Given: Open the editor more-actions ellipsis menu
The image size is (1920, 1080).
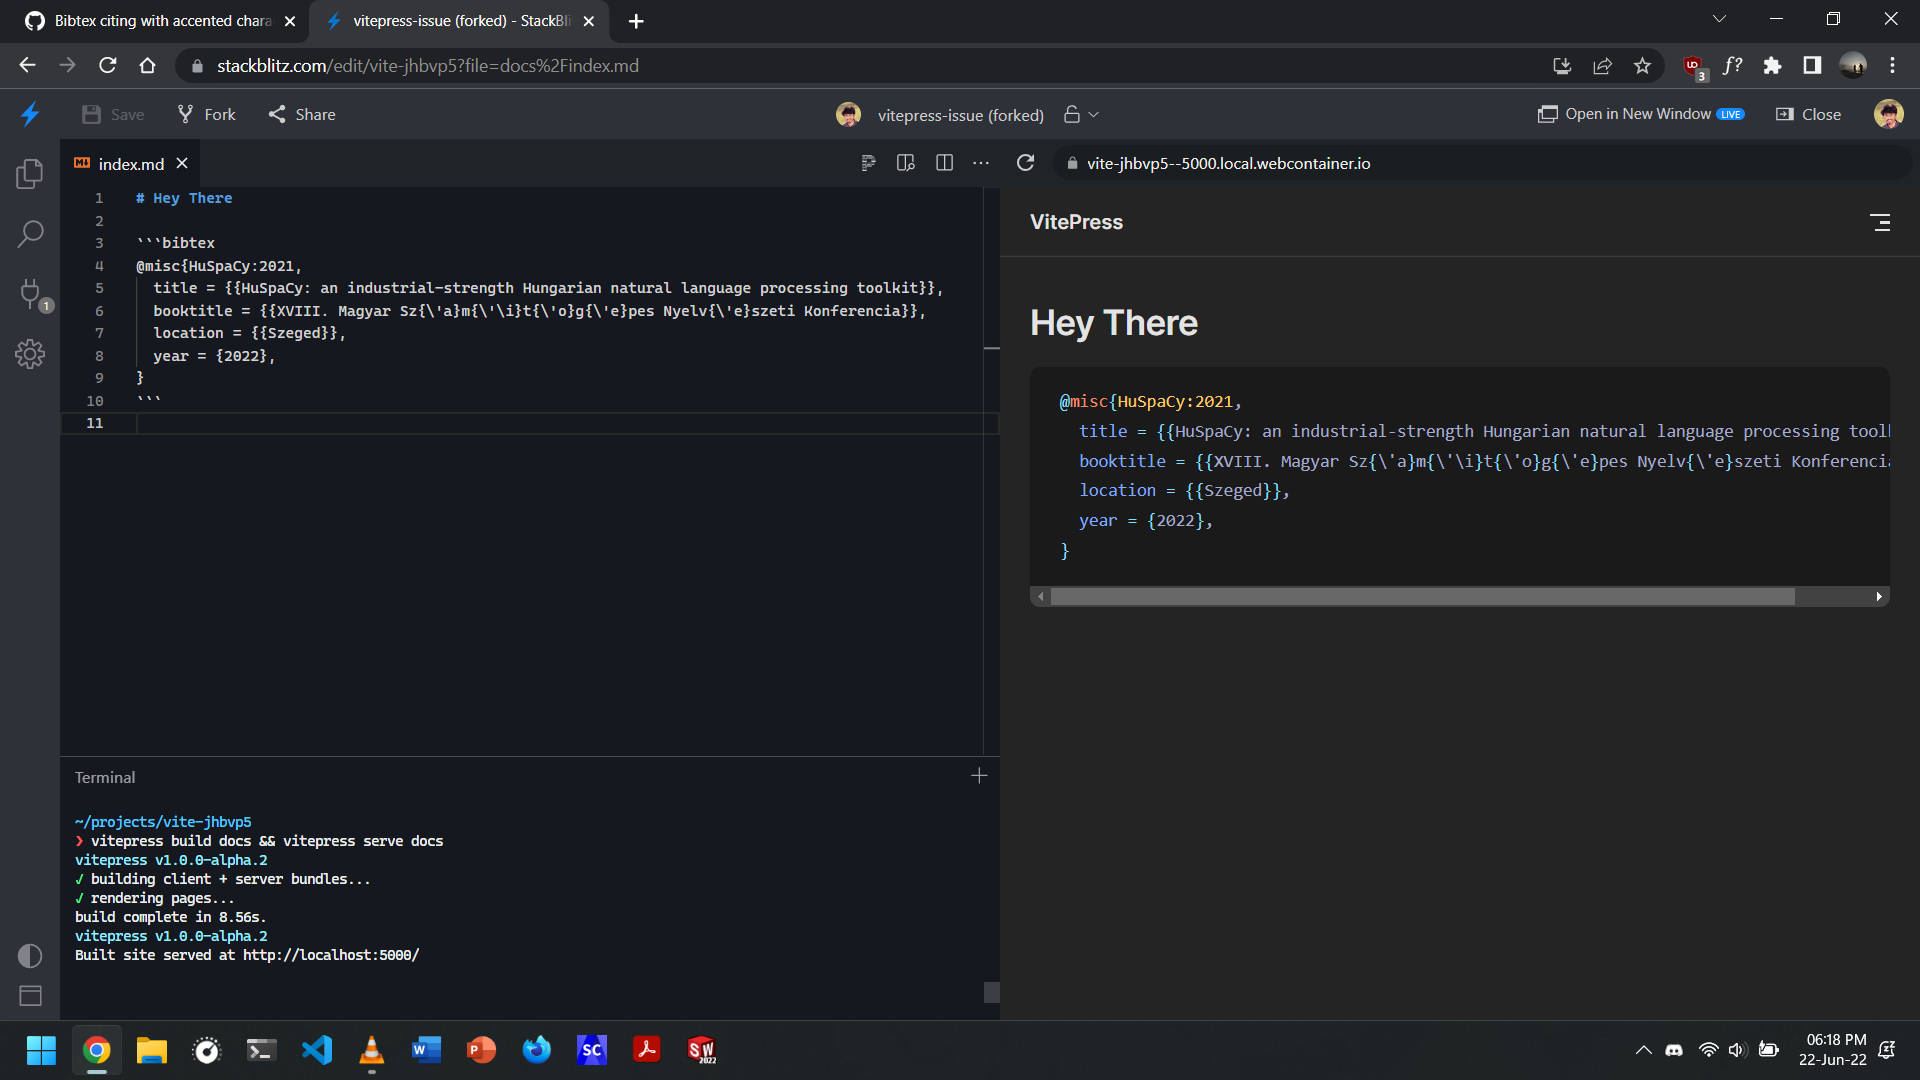Looking at the screenshot, I should (x=981, y=162).
